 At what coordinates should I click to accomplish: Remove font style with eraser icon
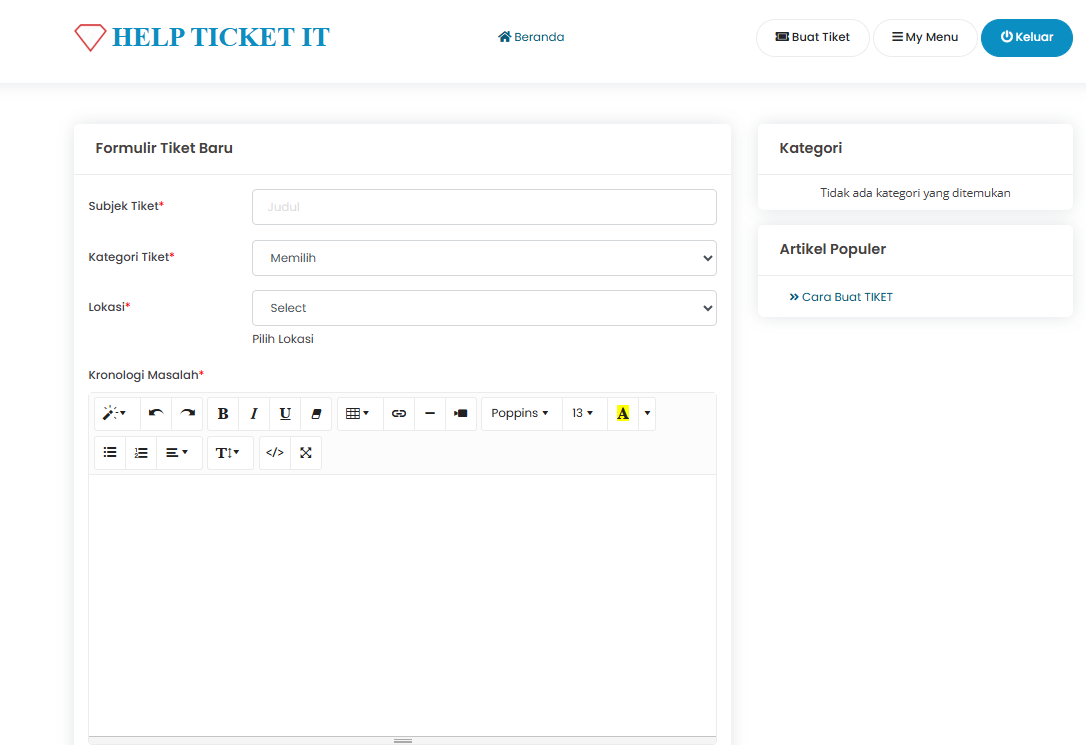316,413
